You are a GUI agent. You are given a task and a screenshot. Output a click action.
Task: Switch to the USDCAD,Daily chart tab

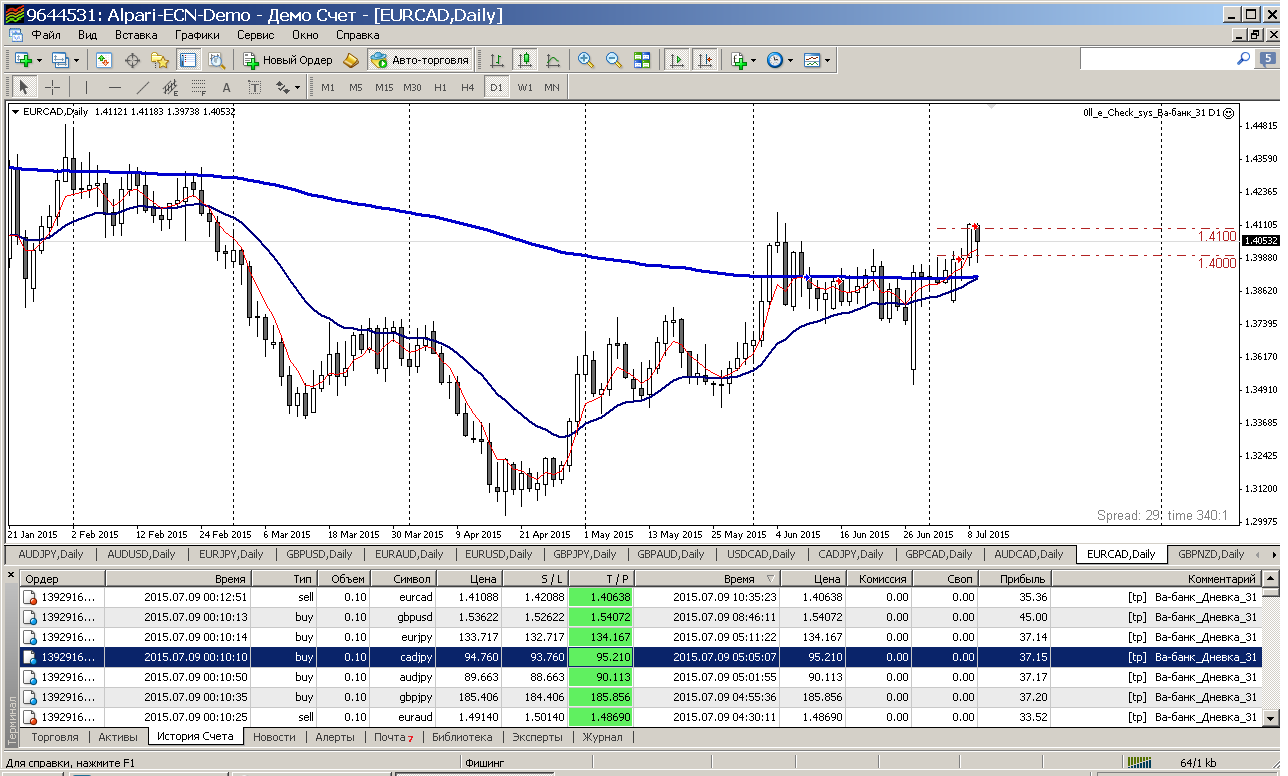(x=761, y=554)
